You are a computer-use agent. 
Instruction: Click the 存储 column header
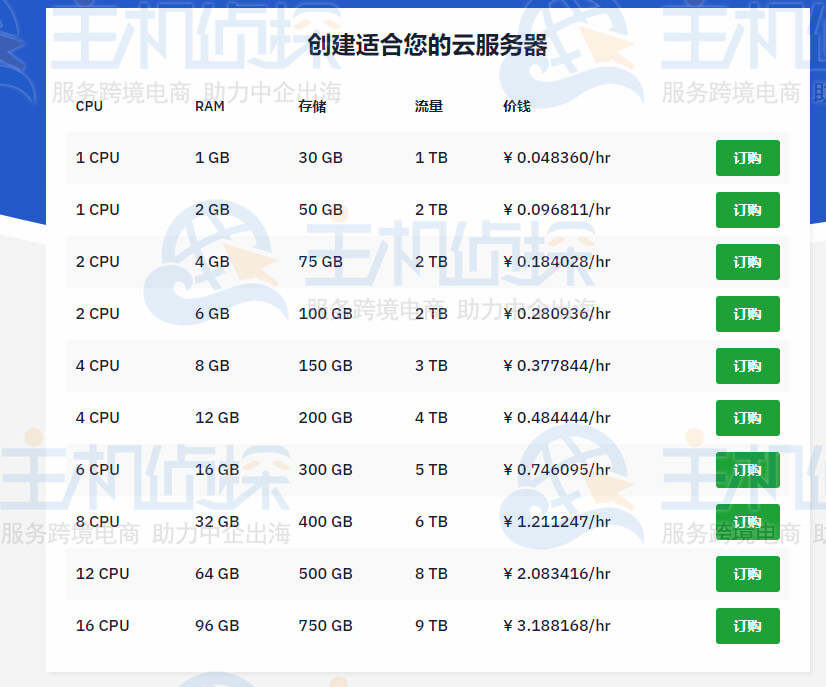(312, 106)
